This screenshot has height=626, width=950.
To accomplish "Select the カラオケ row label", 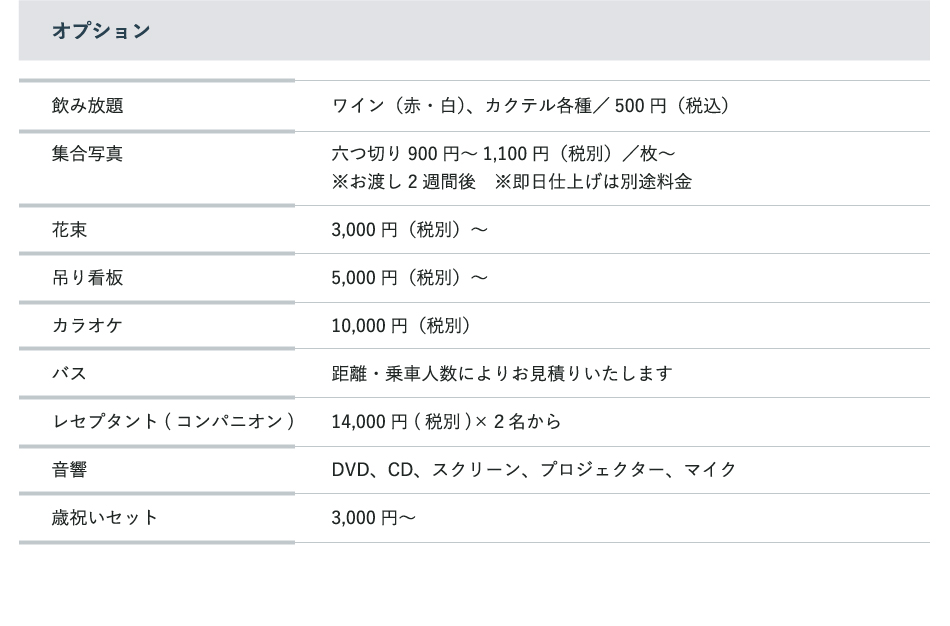I will [x=88, y=326].
